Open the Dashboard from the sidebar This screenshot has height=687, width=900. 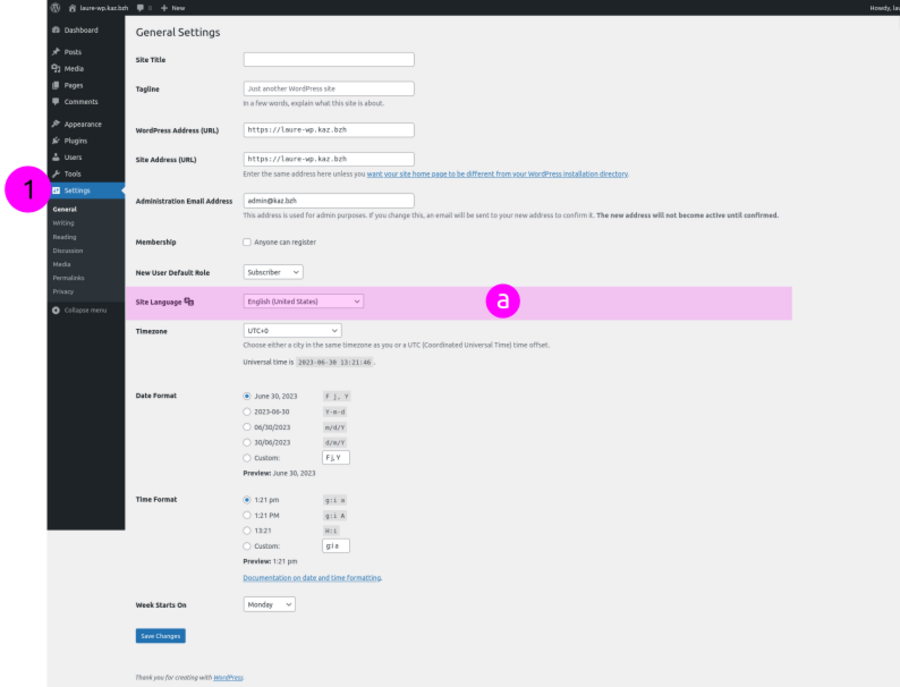(57, 30)
